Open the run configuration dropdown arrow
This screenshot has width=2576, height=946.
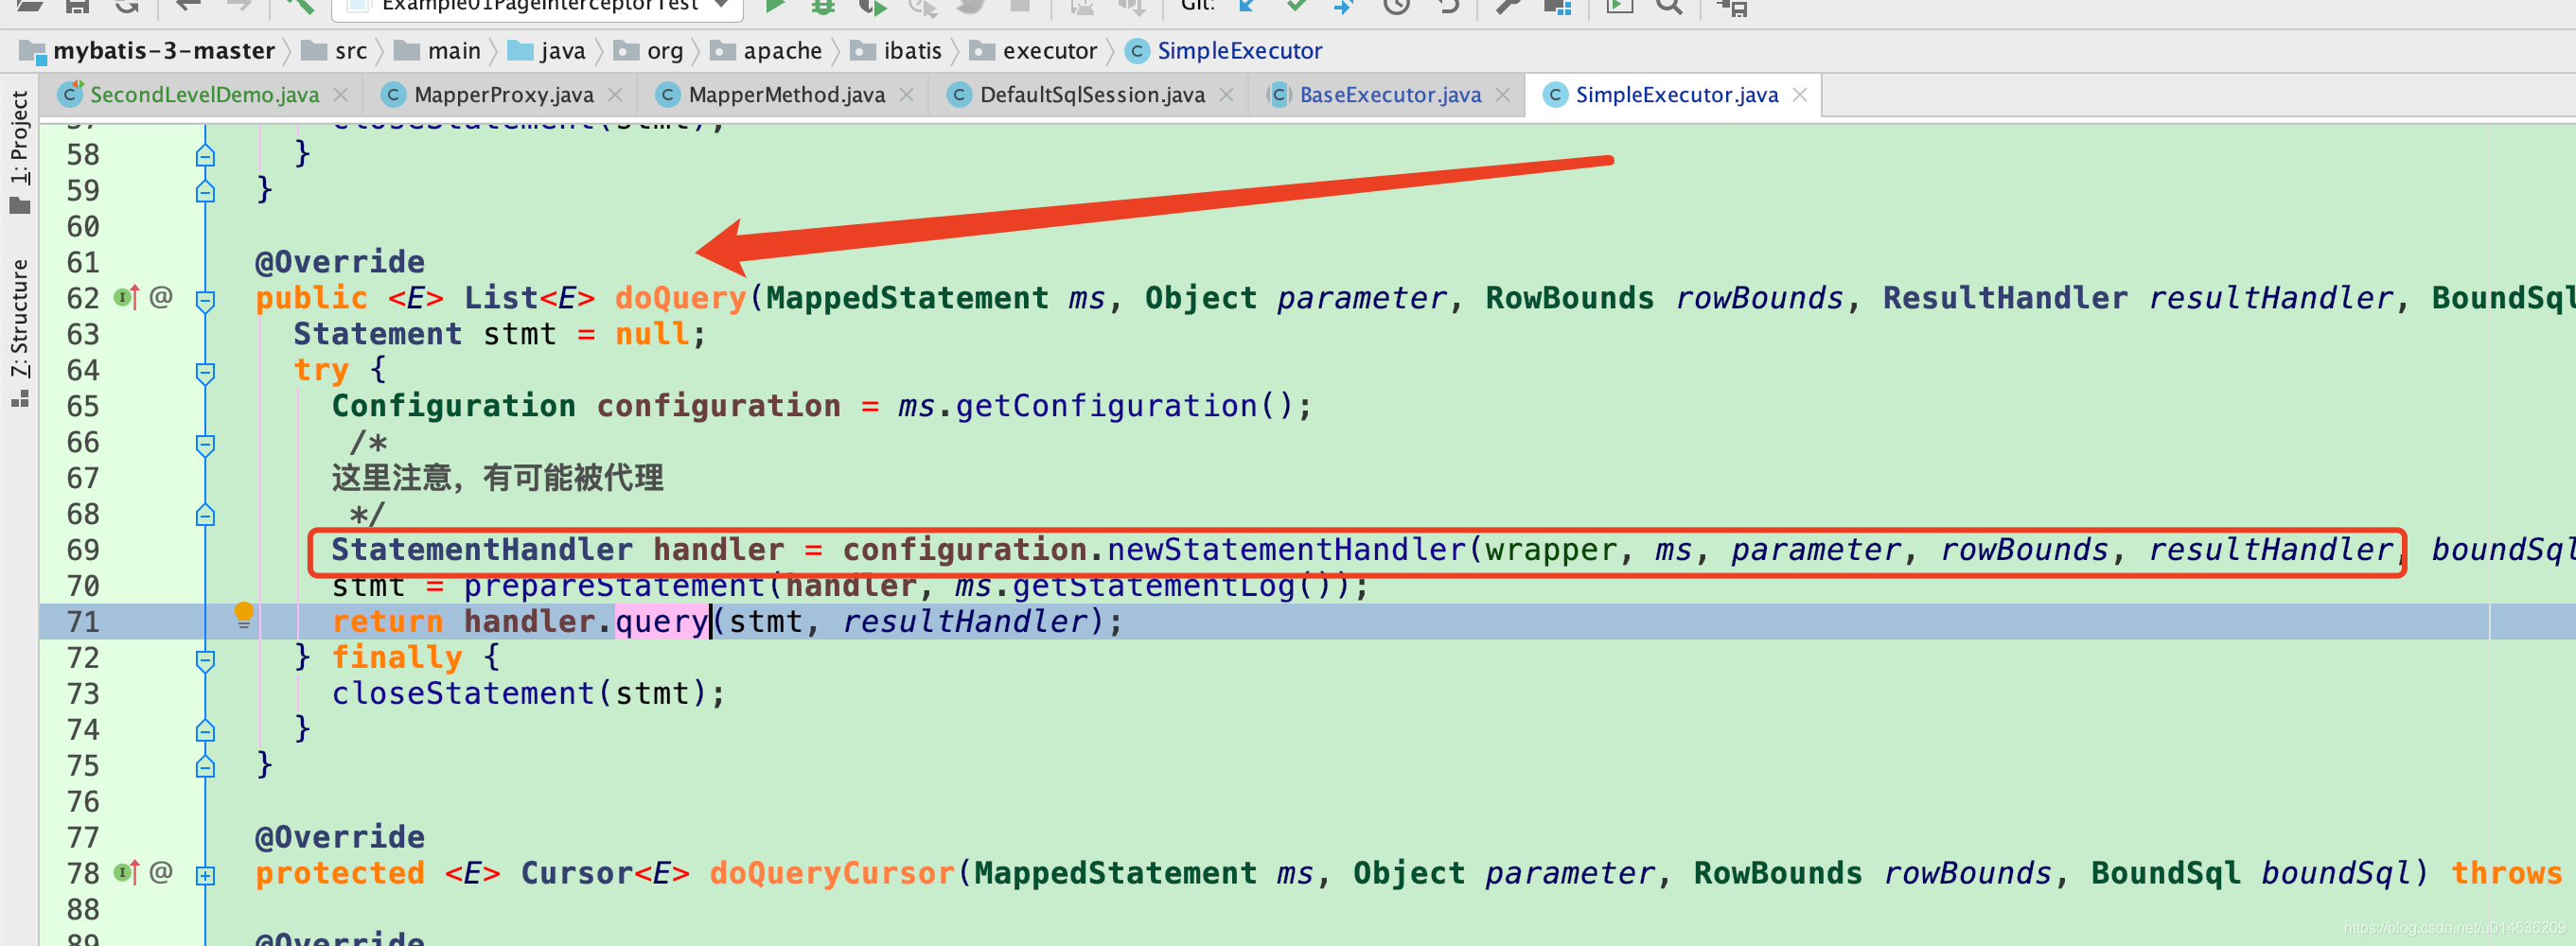721,5
